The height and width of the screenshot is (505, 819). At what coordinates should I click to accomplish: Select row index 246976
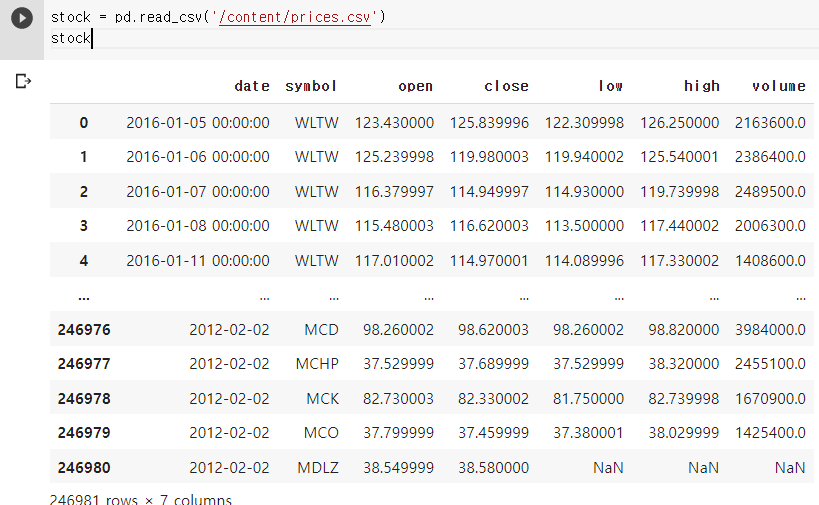pyautogui.click(x=84, y=330)
